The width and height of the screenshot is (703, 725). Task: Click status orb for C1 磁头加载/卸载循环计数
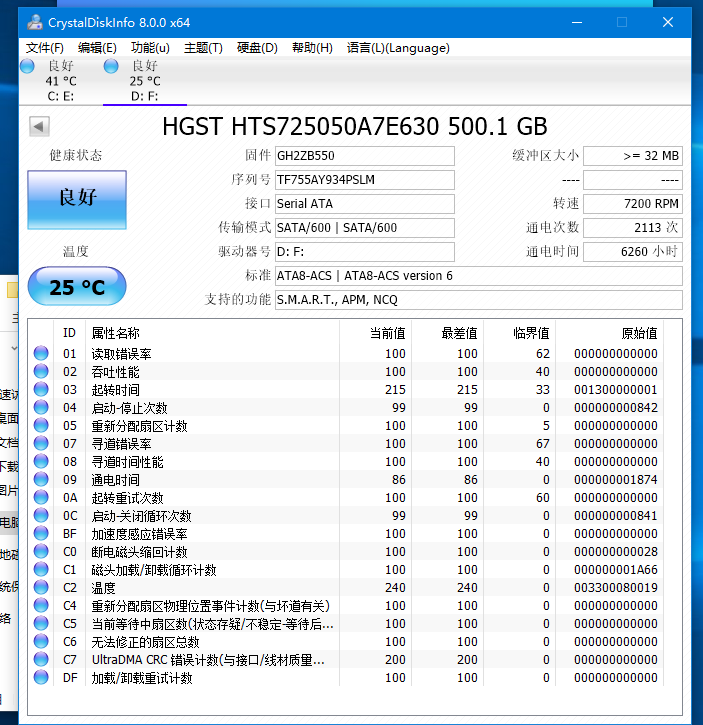click(41, 570)
